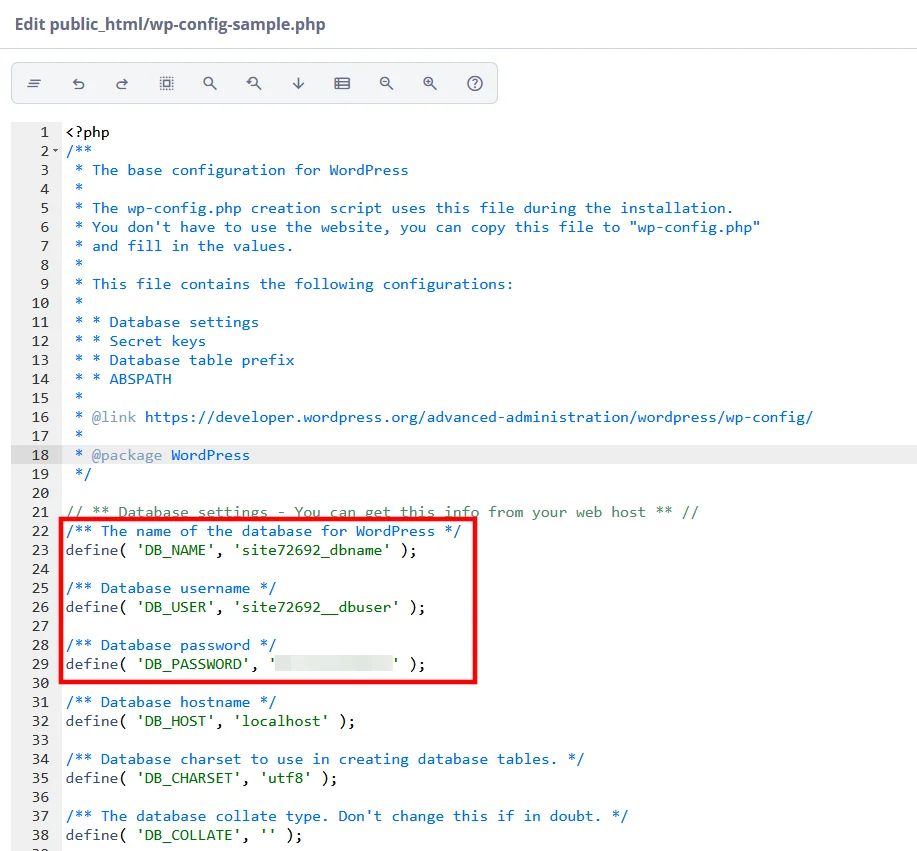This screenshot has width=917, height=851.
Task: Open the keyboard shortcuts panel
Action: tap(342, 83)
